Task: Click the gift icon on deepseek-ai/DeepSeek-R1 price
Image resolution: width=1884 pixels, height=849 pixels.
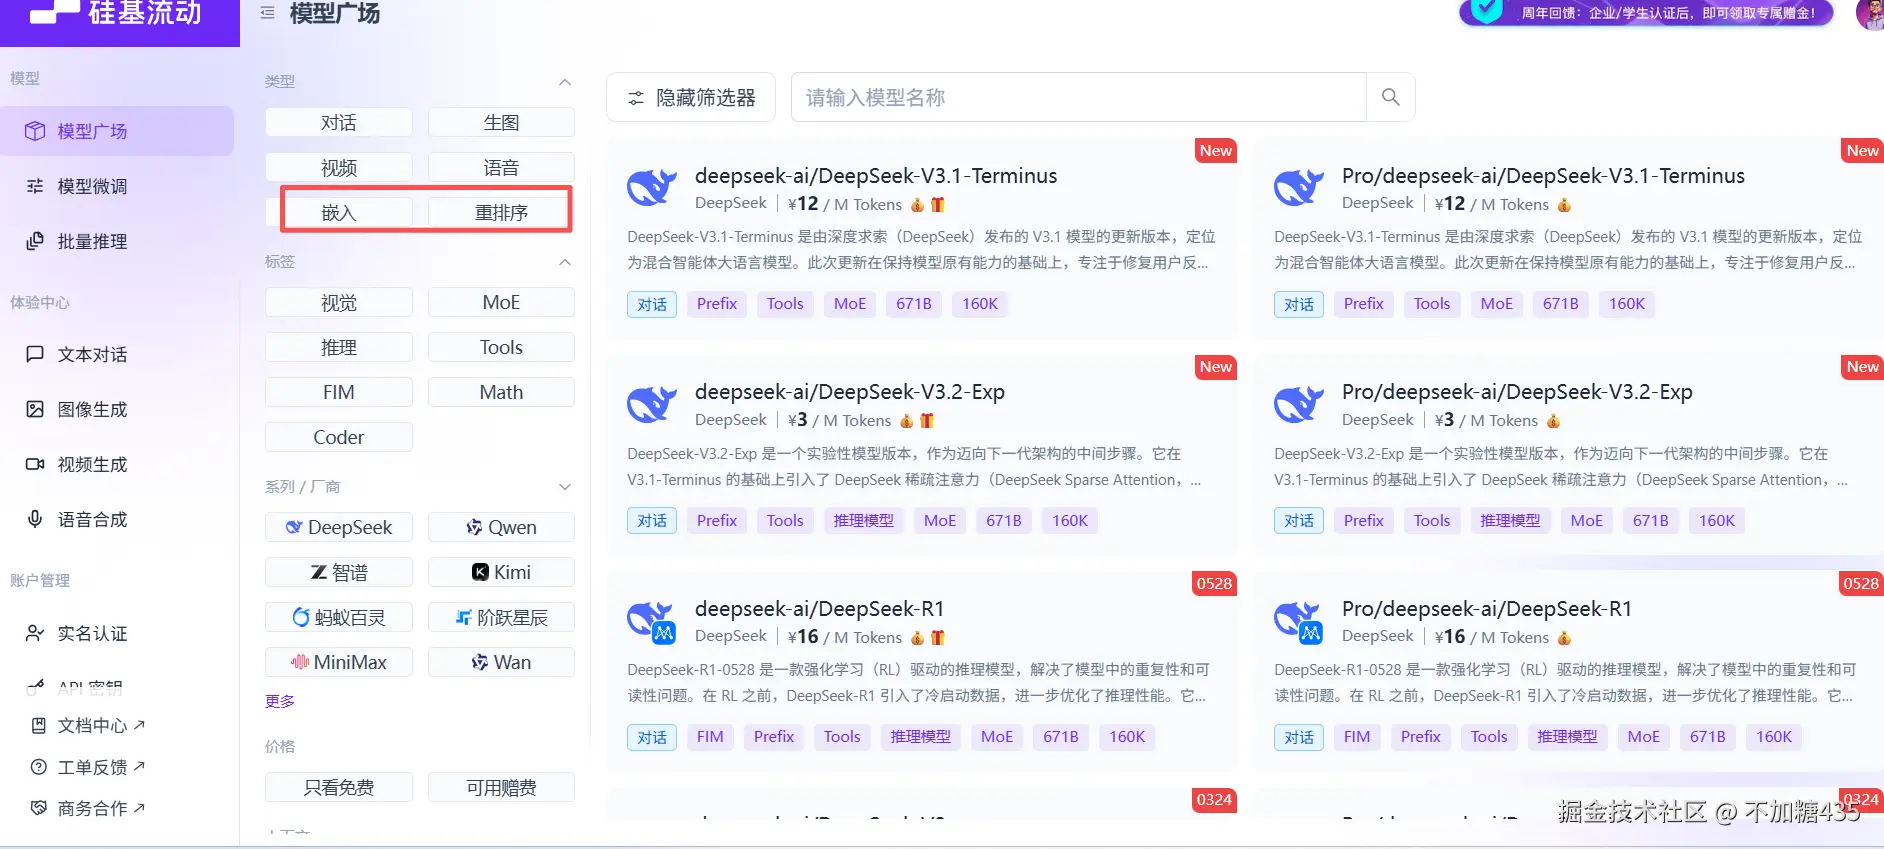Action: pyautogui.click(x=938, y=638)
